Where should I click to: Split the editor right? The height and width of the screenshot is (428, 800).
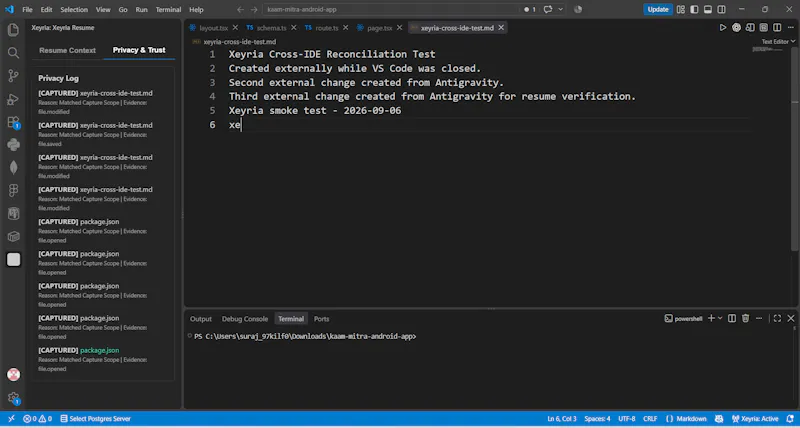point(777,28)
